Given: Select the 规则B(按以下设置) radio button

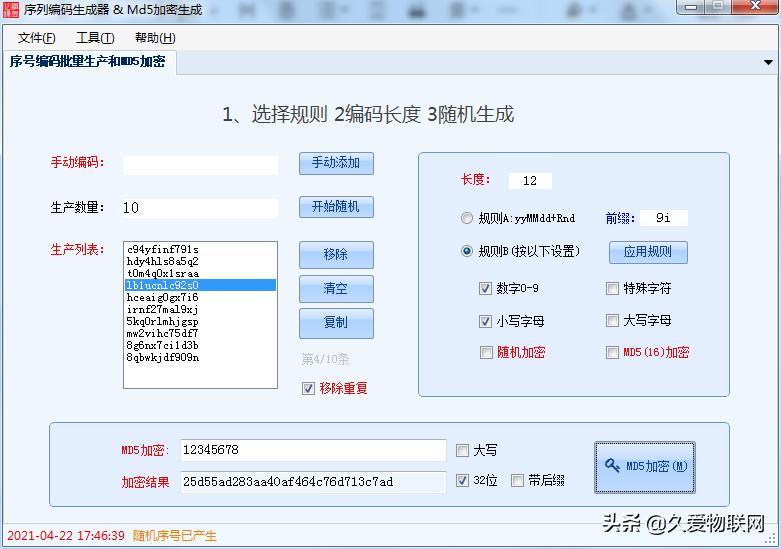Looking at the screenshot, I should (x=467, y=251).
